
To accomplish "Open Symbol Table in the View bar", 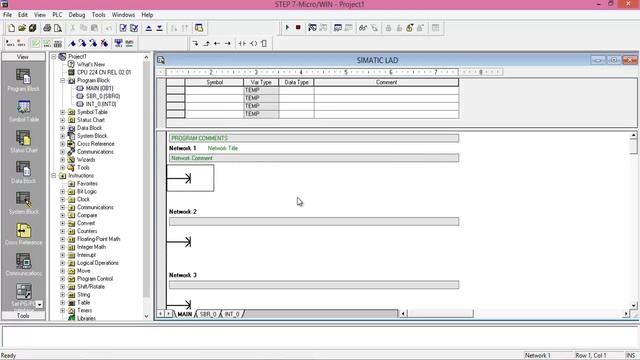I will 23,111.
